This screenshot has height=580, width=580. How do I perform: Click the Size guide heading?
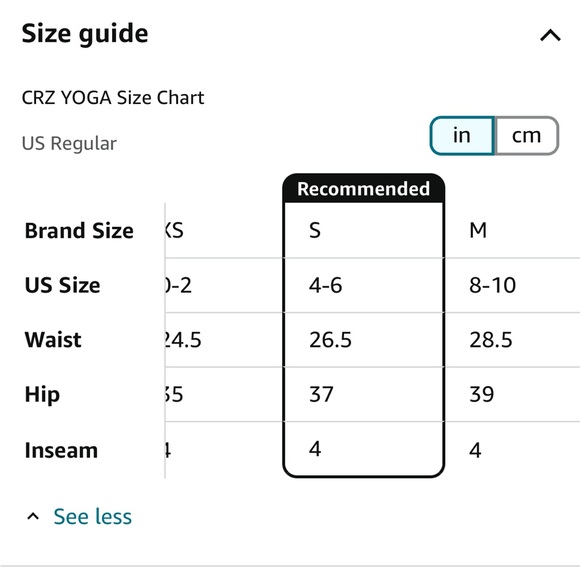click(x=85, y=34)
